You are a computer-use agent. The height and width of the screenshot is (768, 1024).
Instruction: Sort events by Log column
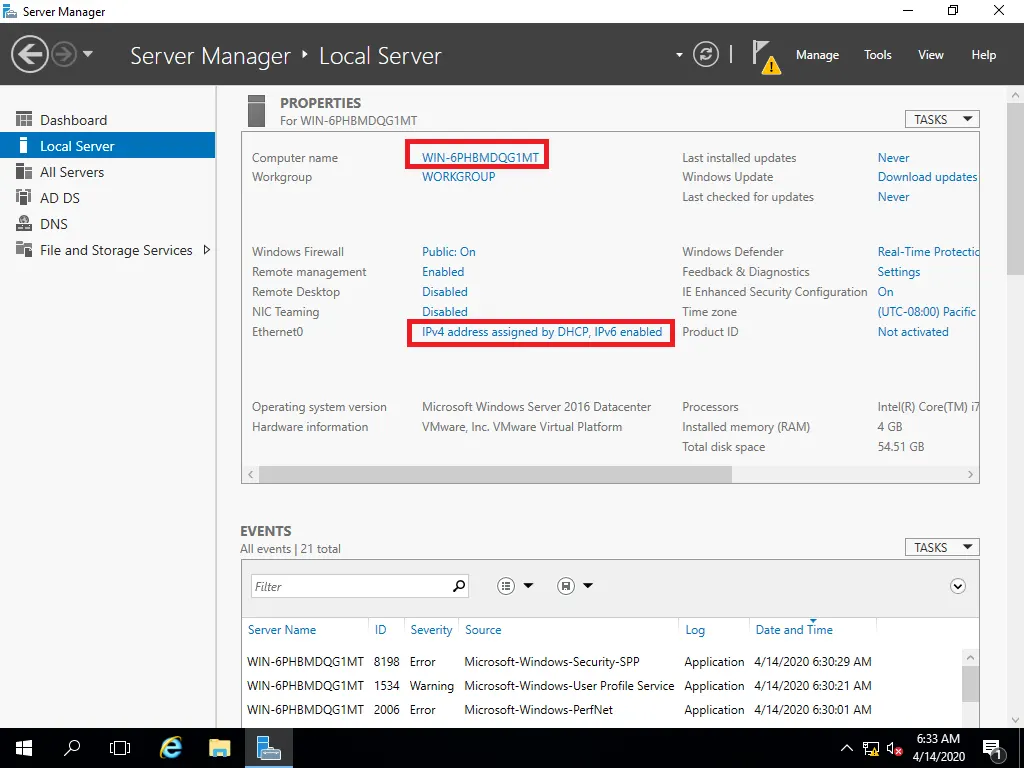pos(695,630)
